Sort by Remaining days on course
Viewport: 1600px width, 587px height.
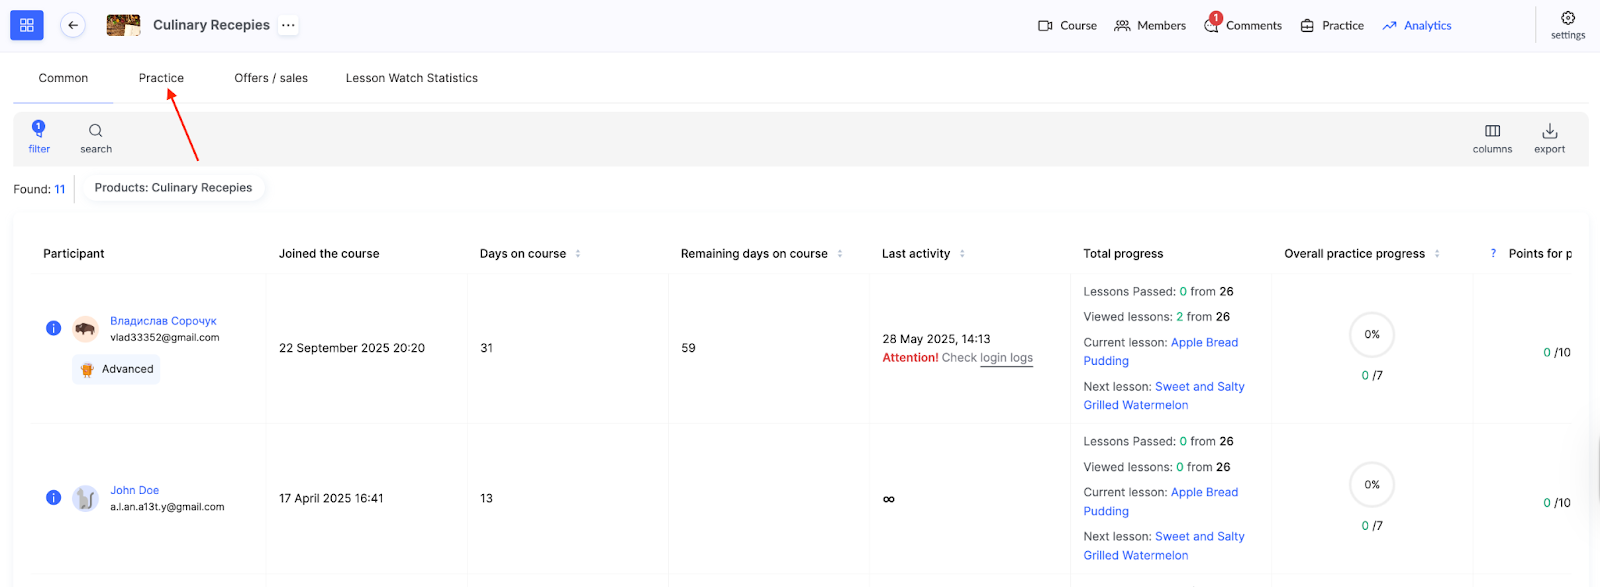[840, 254]
